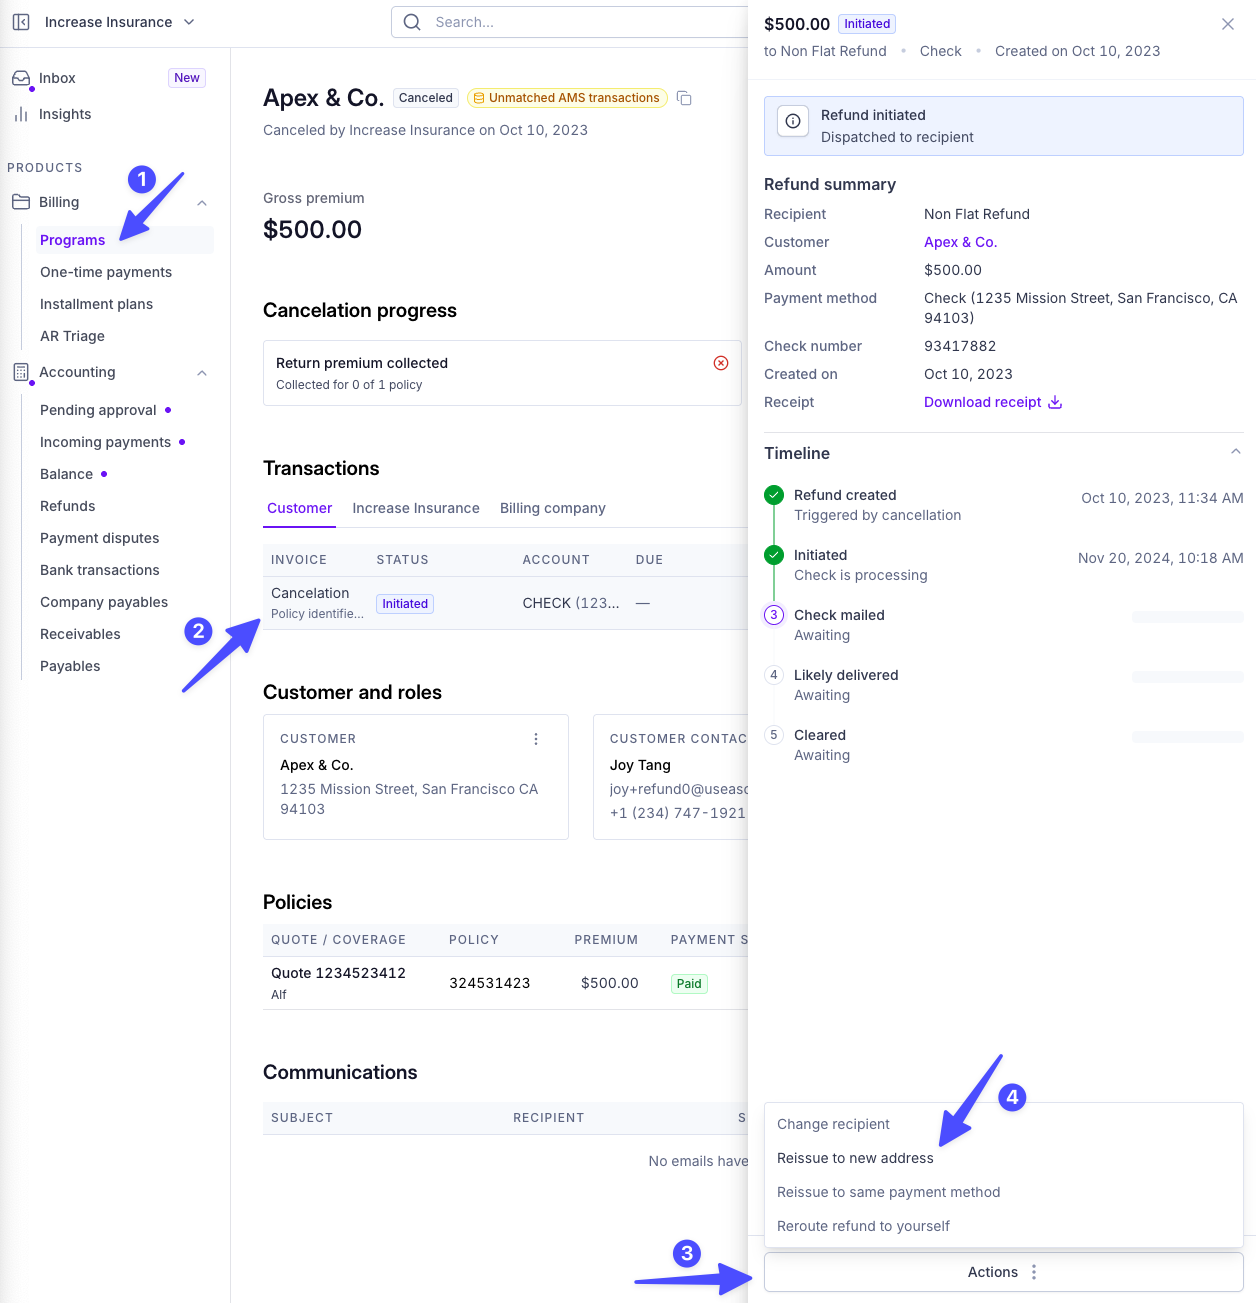Open the Refunds page
This screenshot has width=1256, height=1303.
point(68,506)
